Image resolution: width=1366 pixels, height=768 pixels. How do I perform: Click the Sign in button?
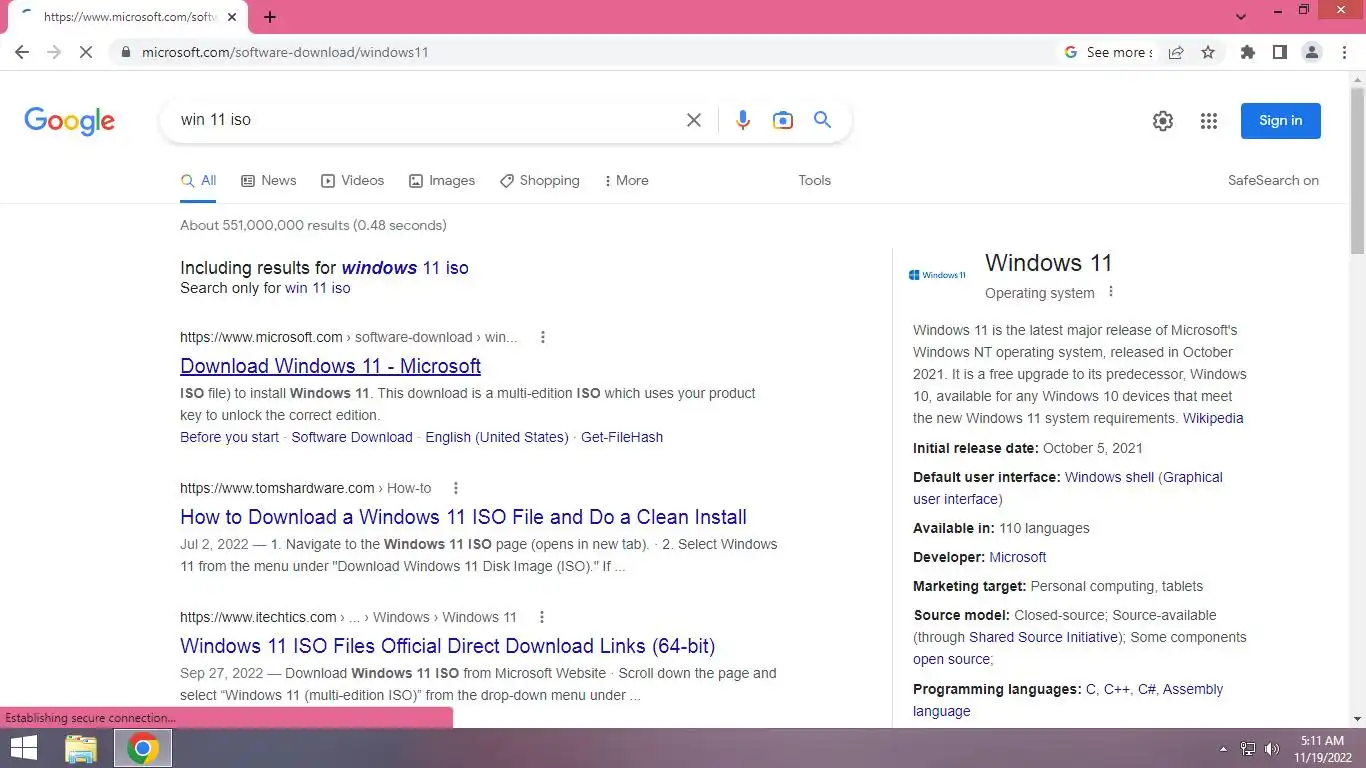tap(1280, 121)
